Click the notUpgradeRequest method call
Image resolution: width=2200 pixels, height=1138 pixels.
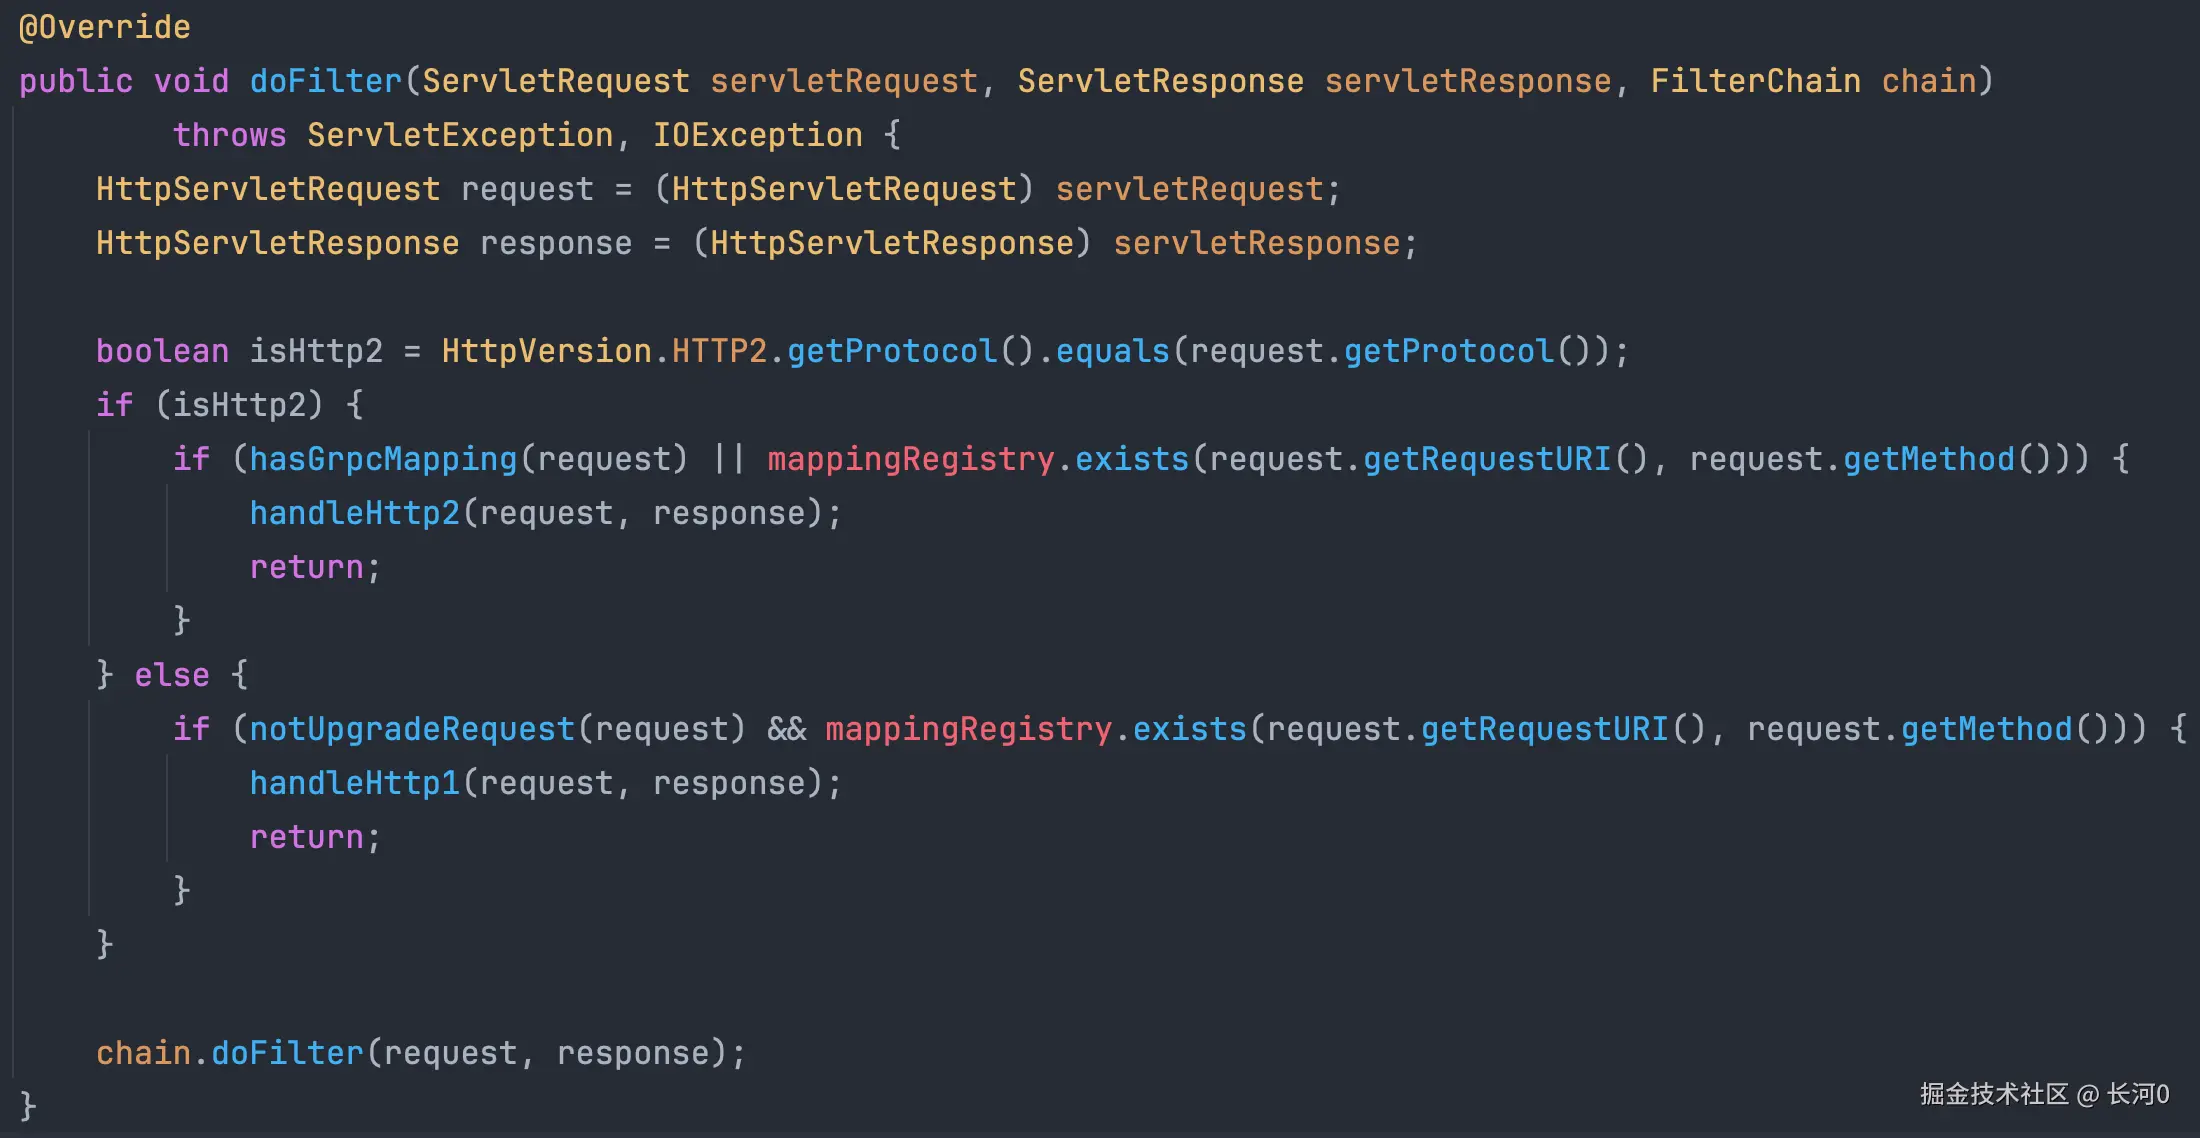coord(411,729)
